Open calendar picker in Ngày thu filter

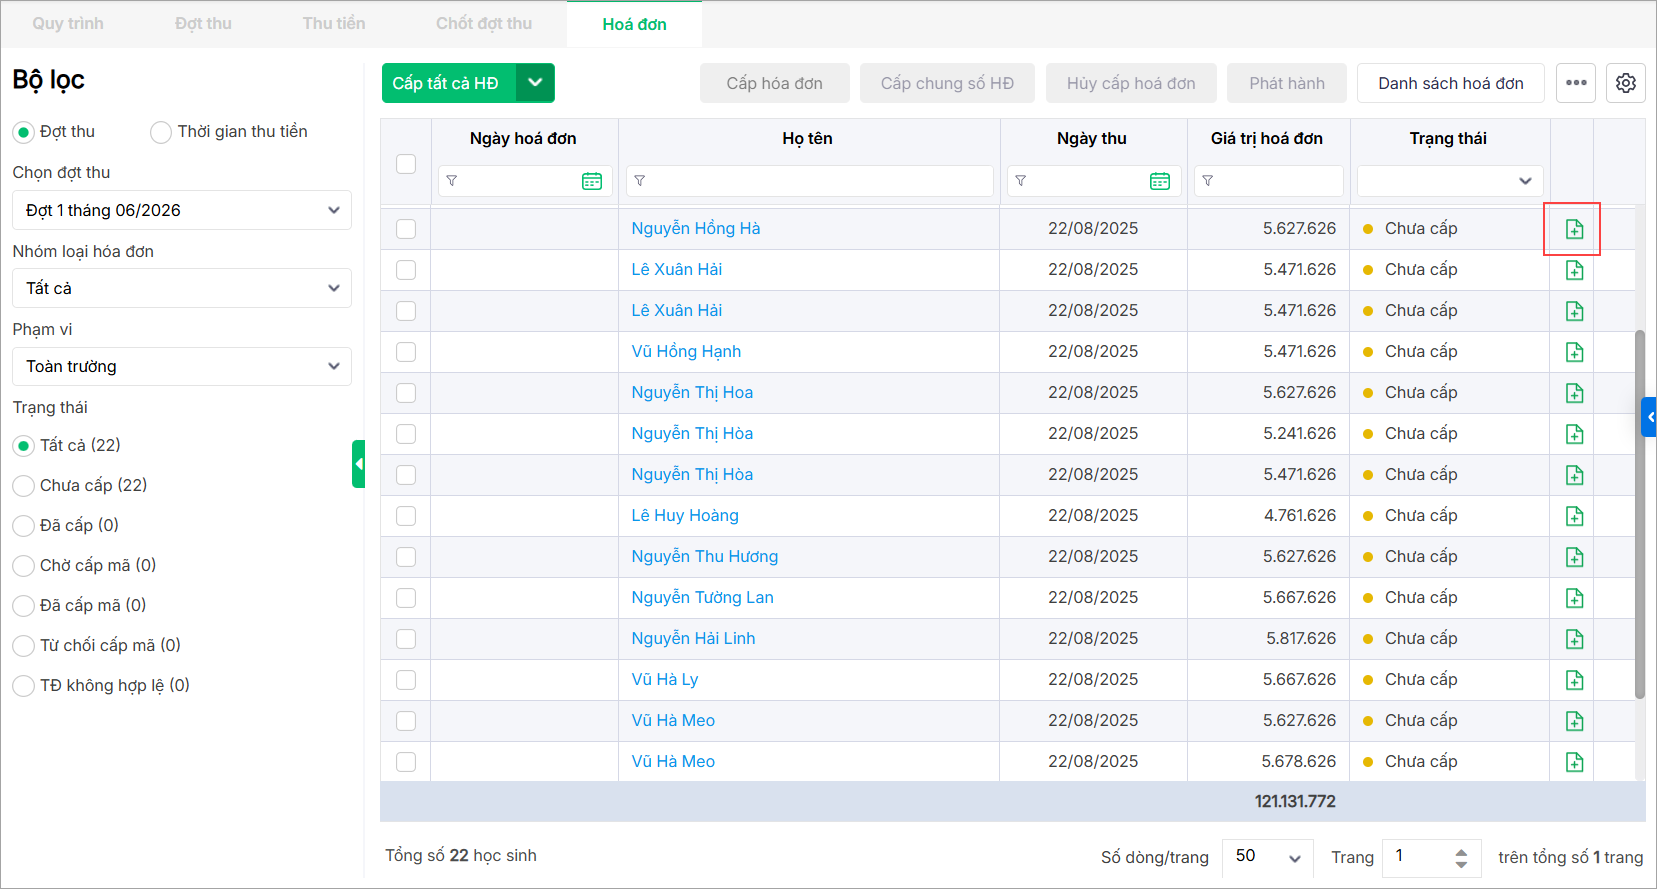pyautogui.click(x=1160, y=181)
